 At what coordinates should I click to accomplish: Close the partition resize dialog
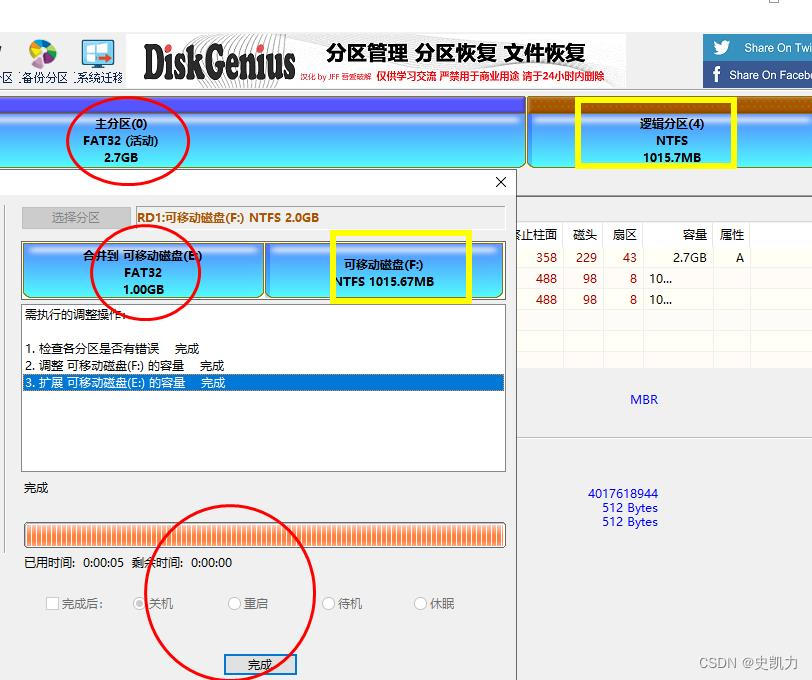click(x=501, y=182)
